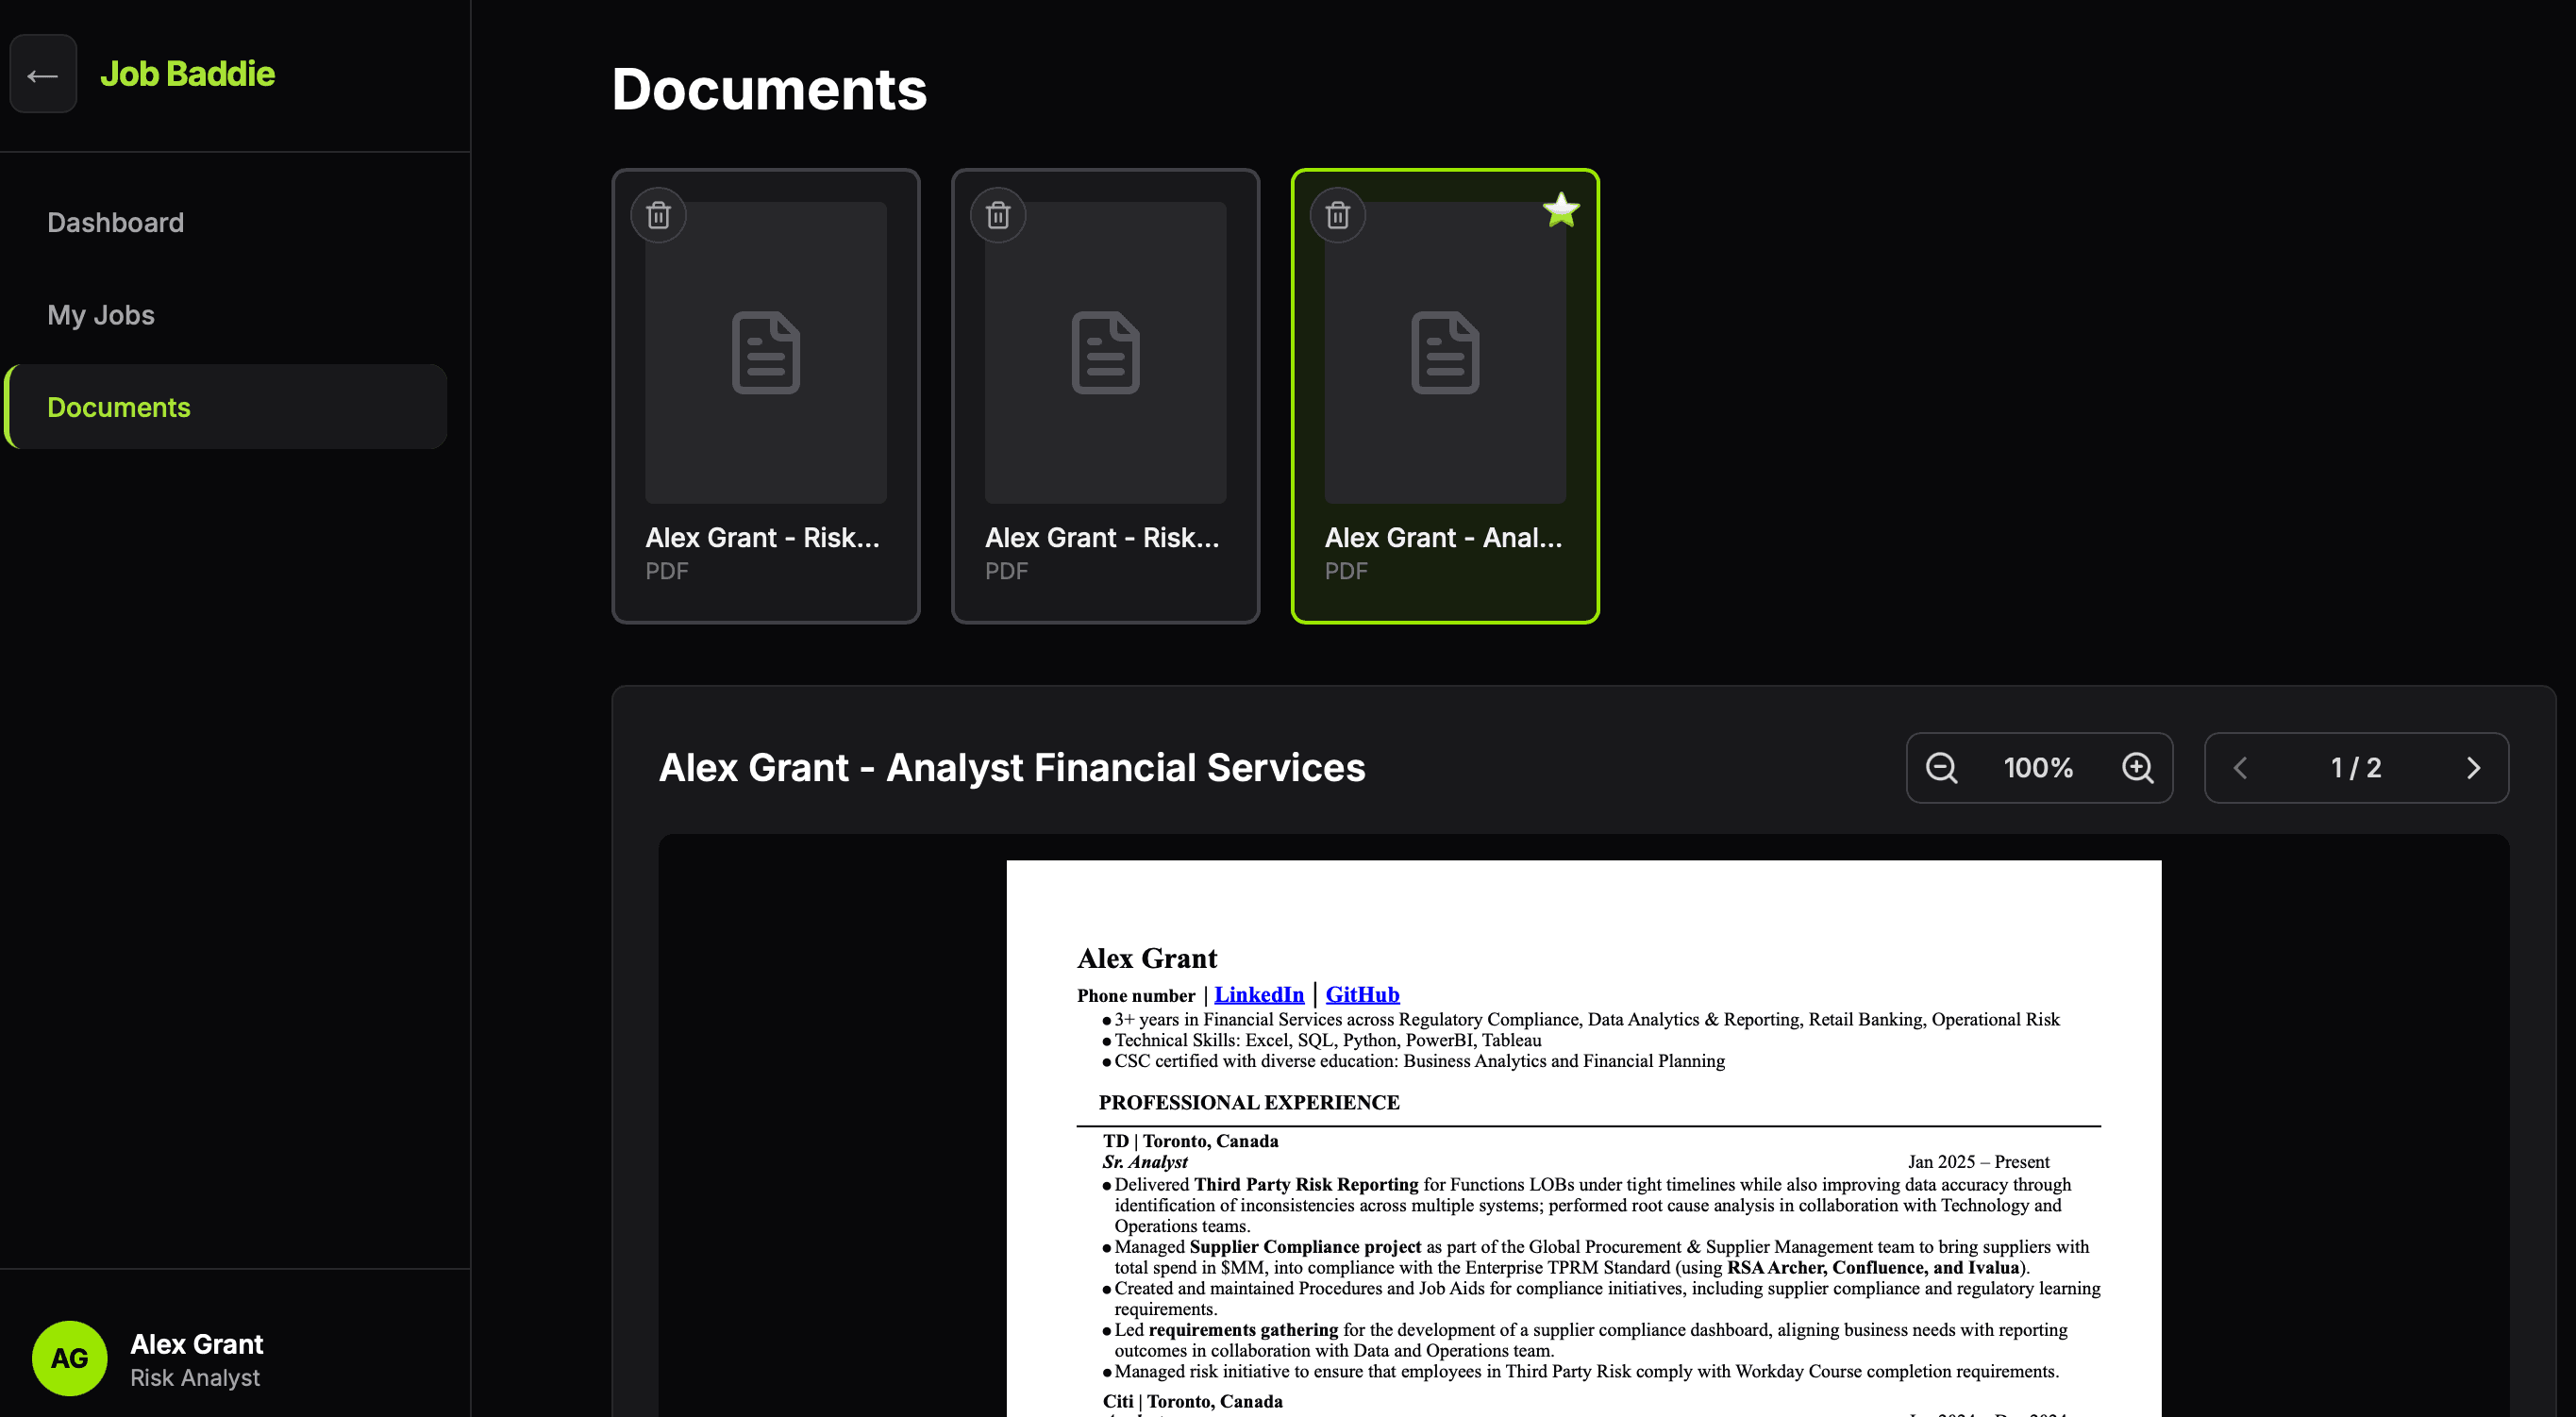The height and width of the screenshot is (1417, 2576).
Task: Delete the second Alex Grant - Risk document
Action: coord(998,215)
